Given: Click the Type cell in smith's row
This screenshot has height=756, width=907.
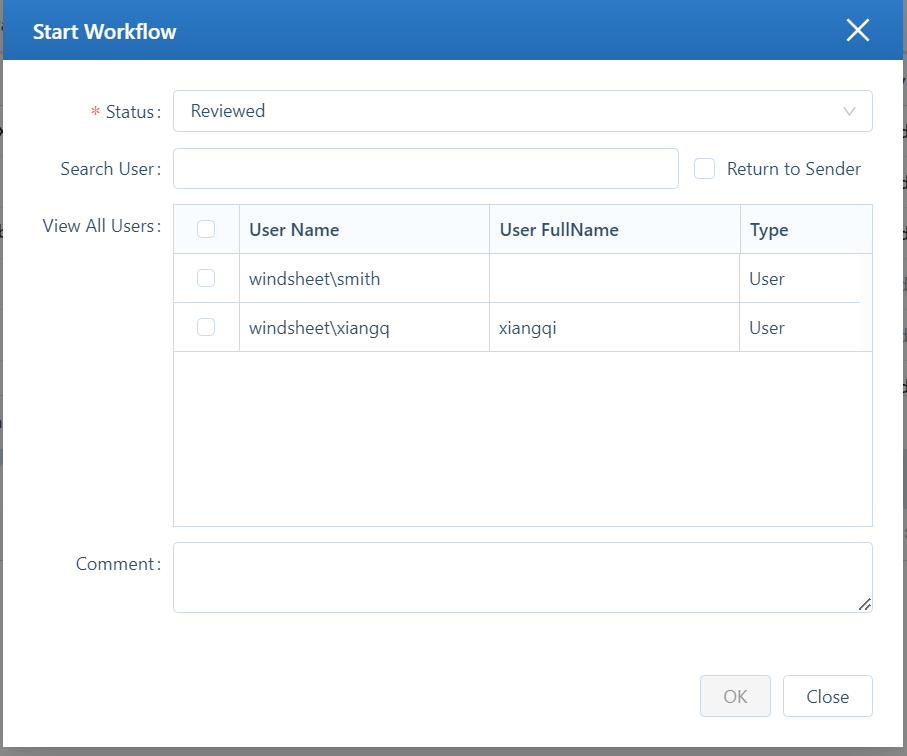Looking at the screenshot, I should [x=767, y=279].
